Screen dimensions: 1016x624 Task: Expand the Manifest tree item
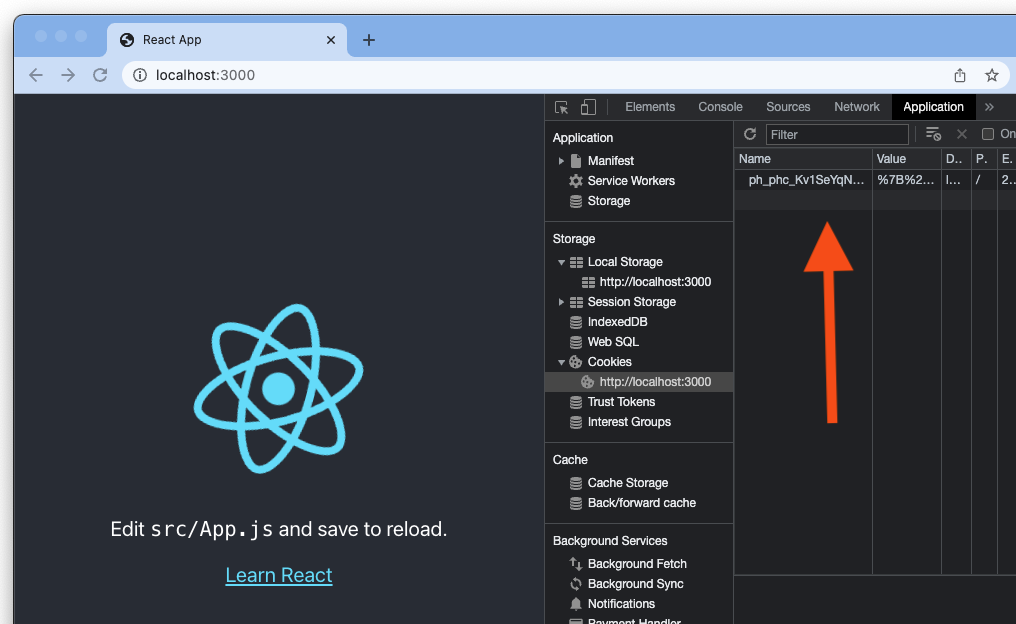(561, 161)
